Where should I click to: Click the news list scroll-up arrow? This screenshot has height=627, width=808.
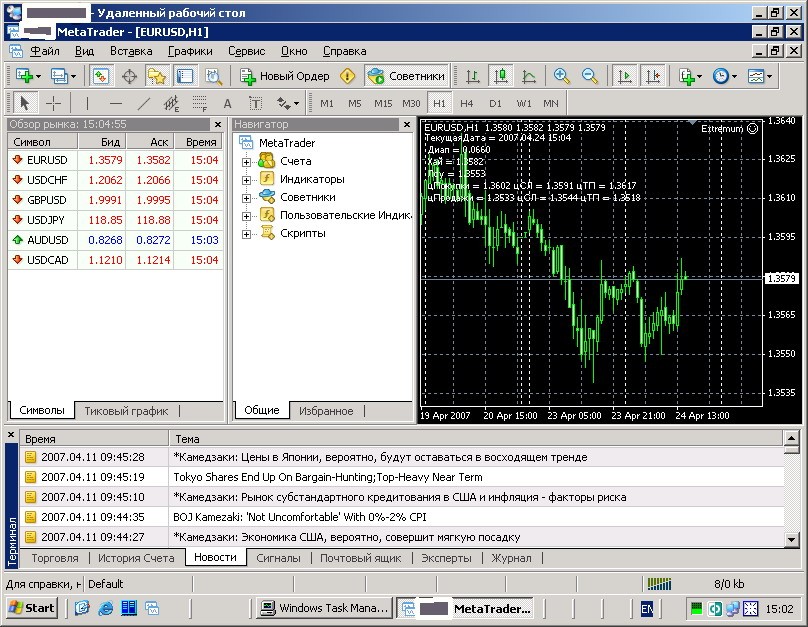[791, 438]
